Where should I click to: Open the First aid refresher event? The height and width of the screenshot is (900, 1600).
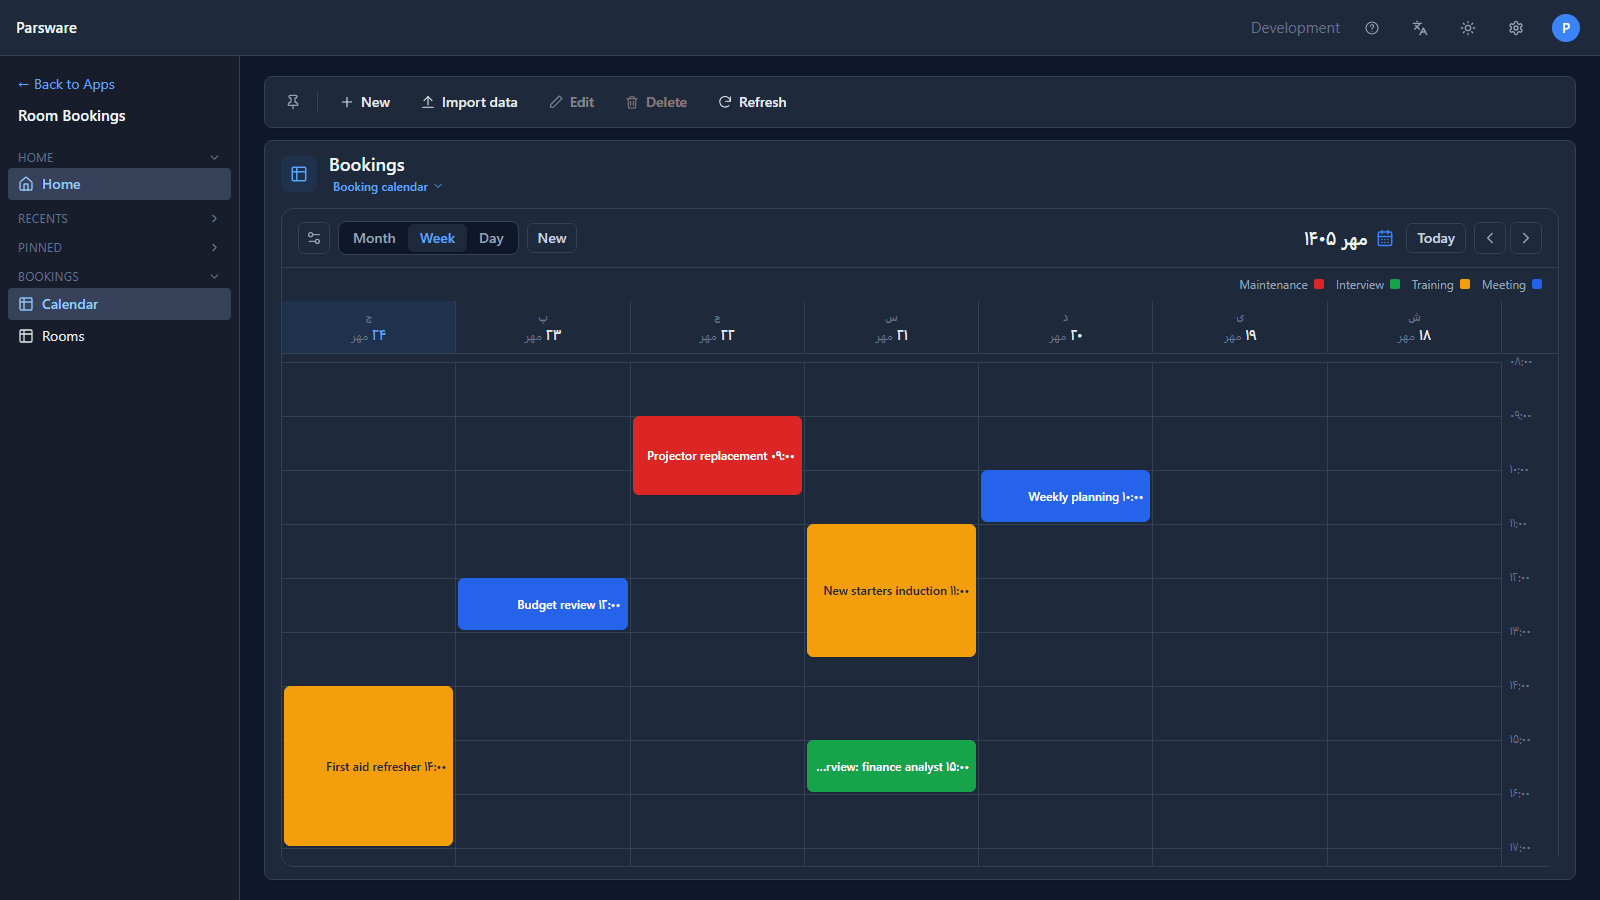point(368,766)
